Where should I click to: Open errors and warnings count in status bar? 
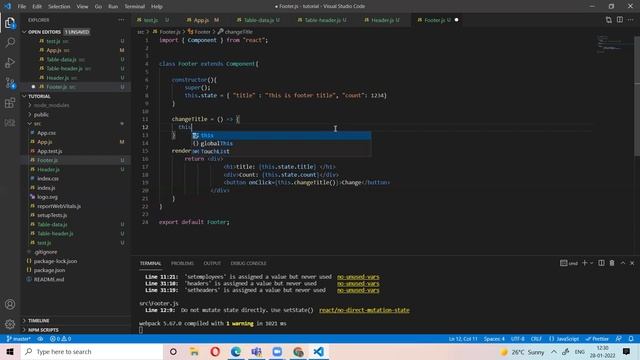(x=60, y=339)
